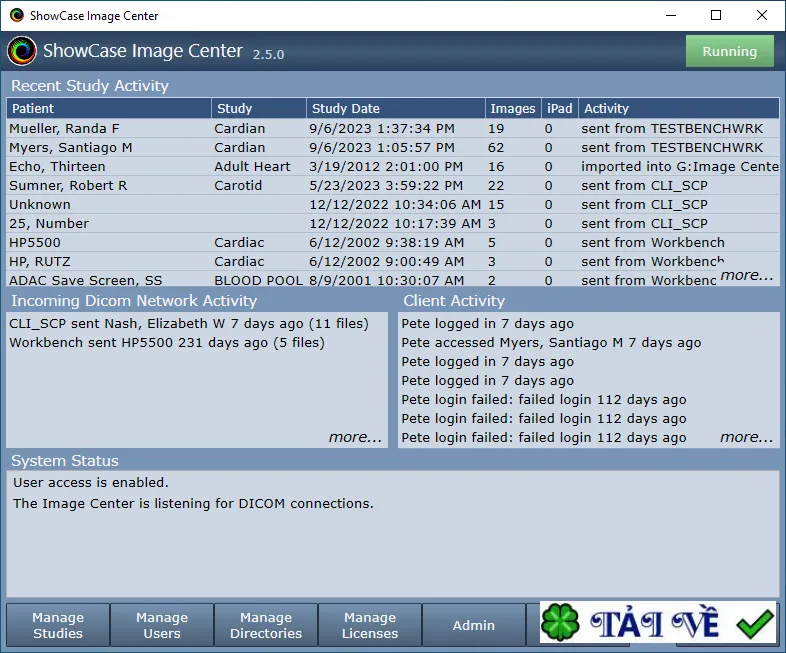Open the Admin section
Image resolution: width=786 pixels, height=653 pixels.
click(x=474, y=625)
